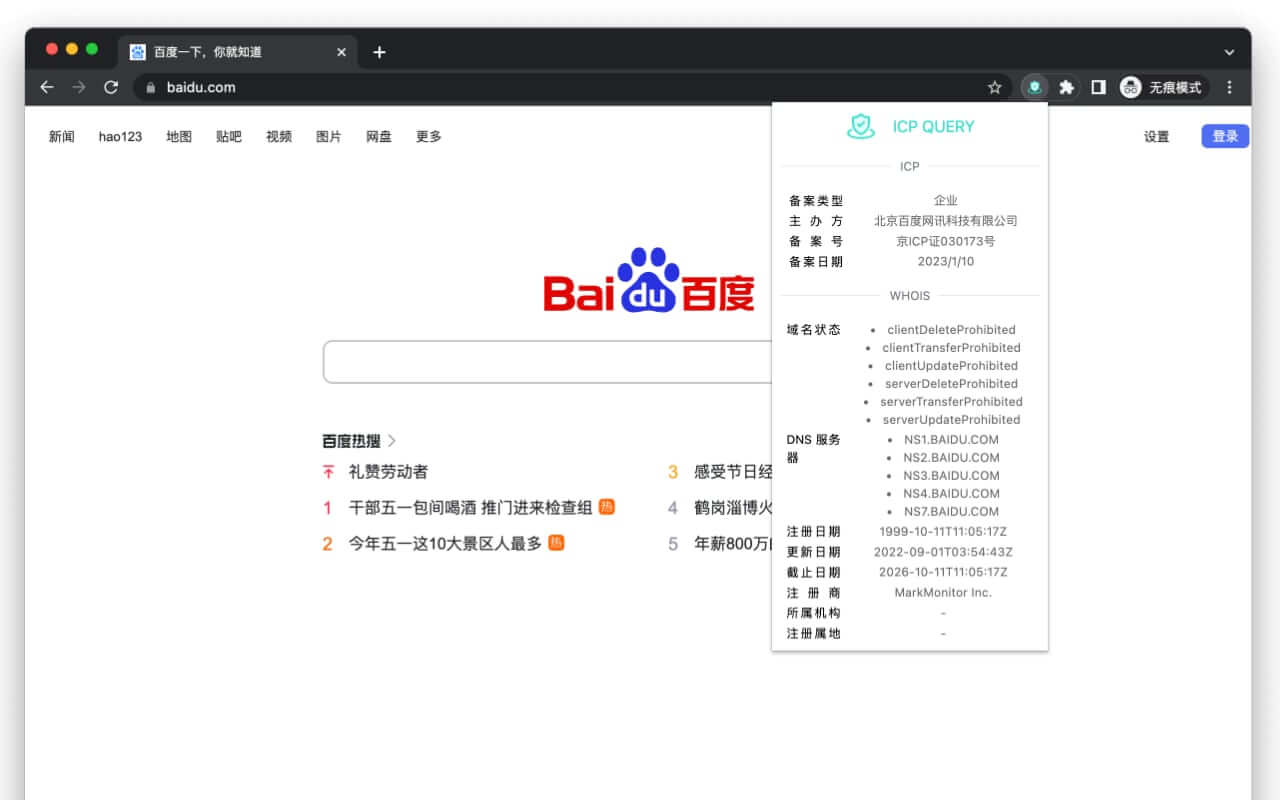Viewport: 1280px width, 800px height.
Task: Click the ICP QUERY shield logo
Action: click(861, 126)
